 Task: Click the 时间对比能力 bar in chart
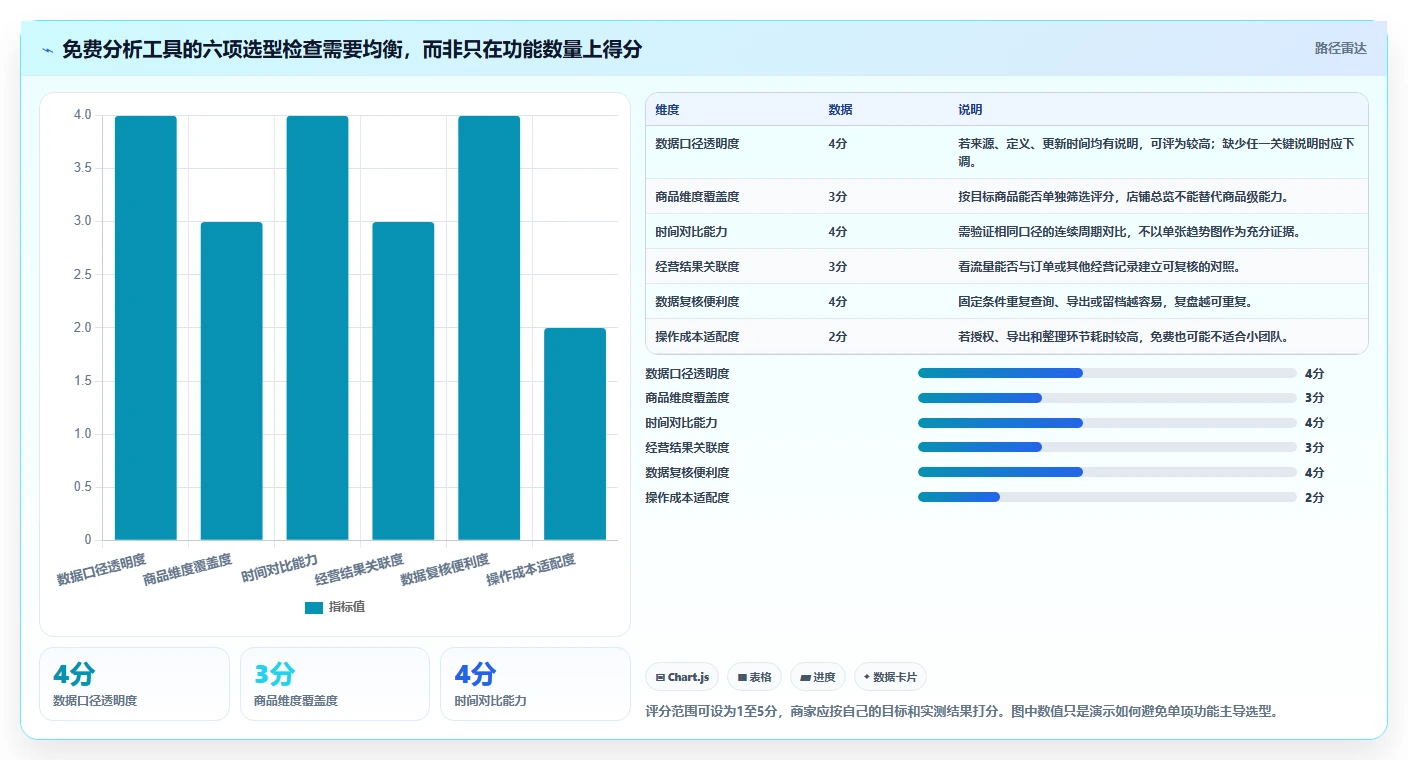(318, 328)
